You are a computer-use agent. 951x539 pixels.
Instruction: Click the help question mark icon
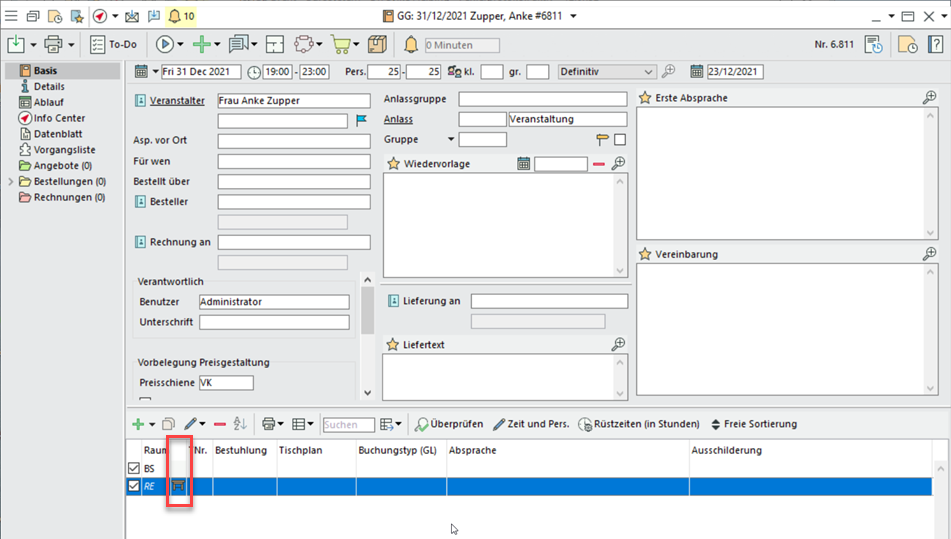pos(935,45)
